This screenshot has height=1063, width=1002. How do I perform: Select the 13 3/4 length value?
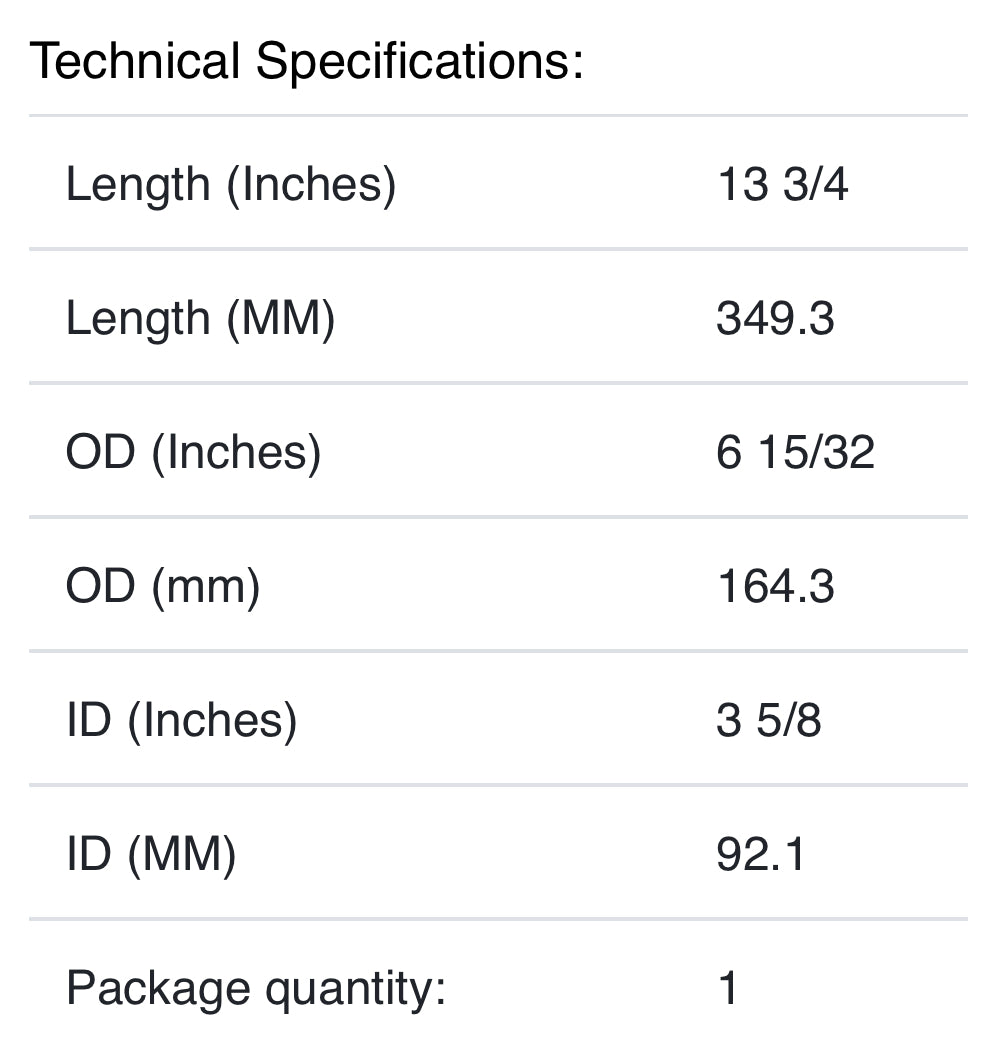coord(782,185)
